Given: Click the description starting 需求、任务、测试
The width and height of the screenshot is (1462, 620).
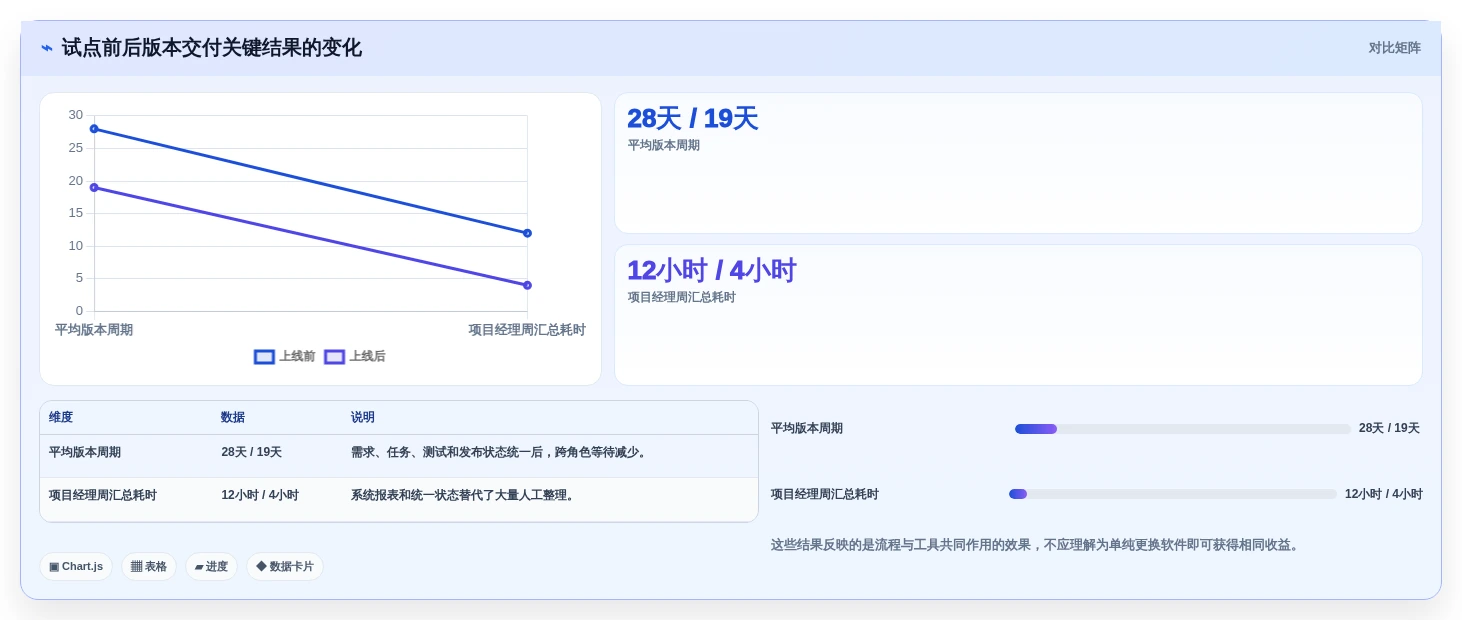Looking at the screenshot, I should (x=500, y=453).
